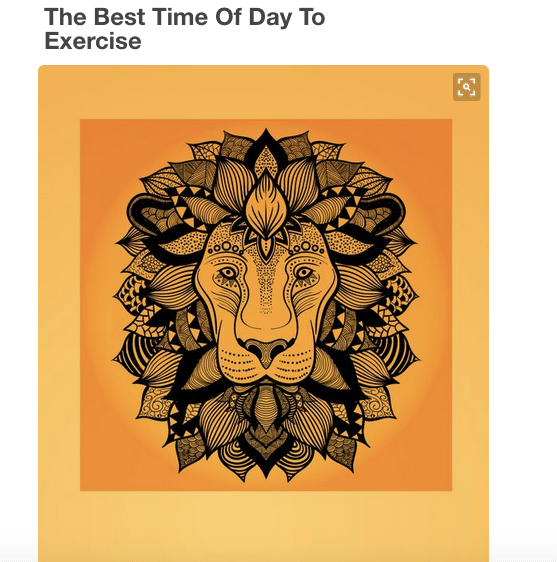The width and height of the screenshot is (557, 562).
Task: Click the lion's whisker dots on left muzzle
Action: pos(237,364)
